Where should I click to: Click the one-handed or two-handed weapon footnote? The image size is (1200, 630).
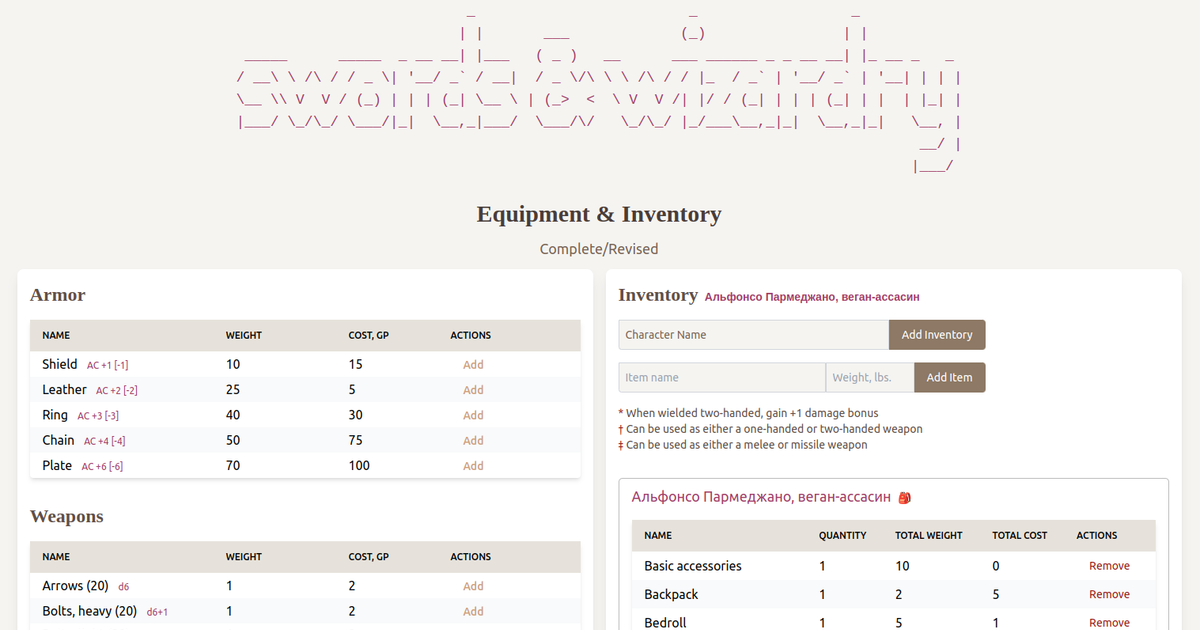point(771,429)
